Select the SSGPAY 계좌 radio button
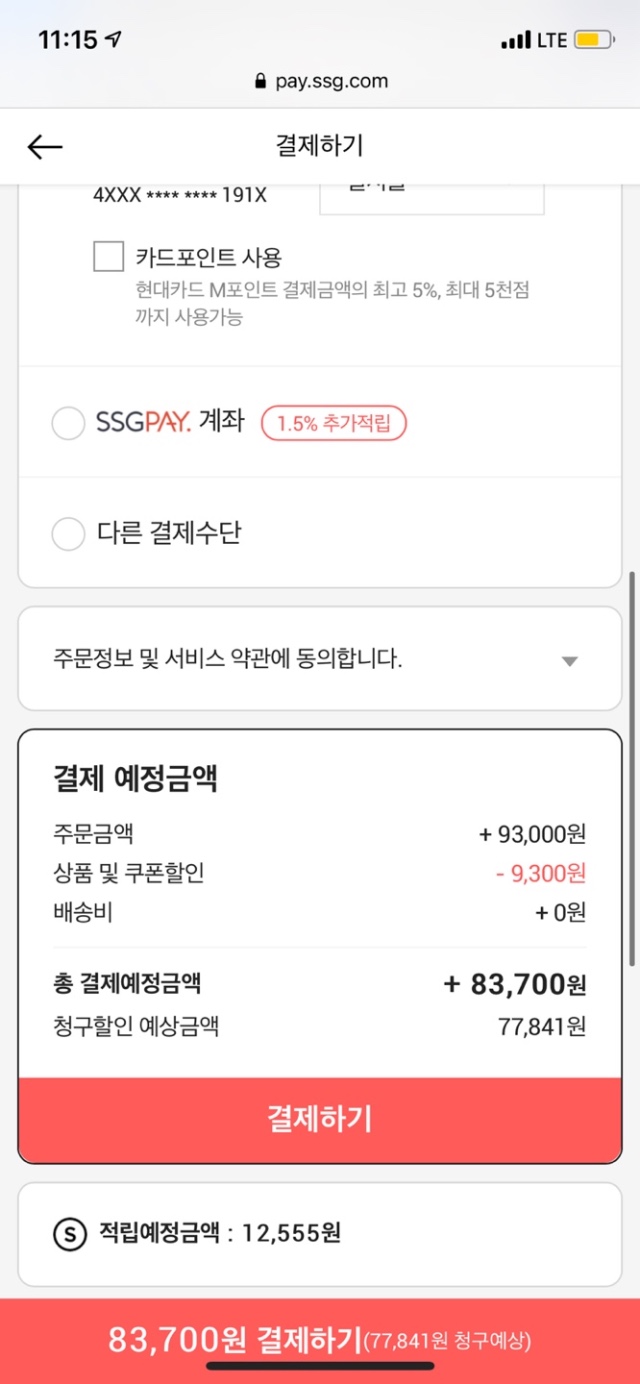This screenshot has height=1384, width=640. pos(68,424)
